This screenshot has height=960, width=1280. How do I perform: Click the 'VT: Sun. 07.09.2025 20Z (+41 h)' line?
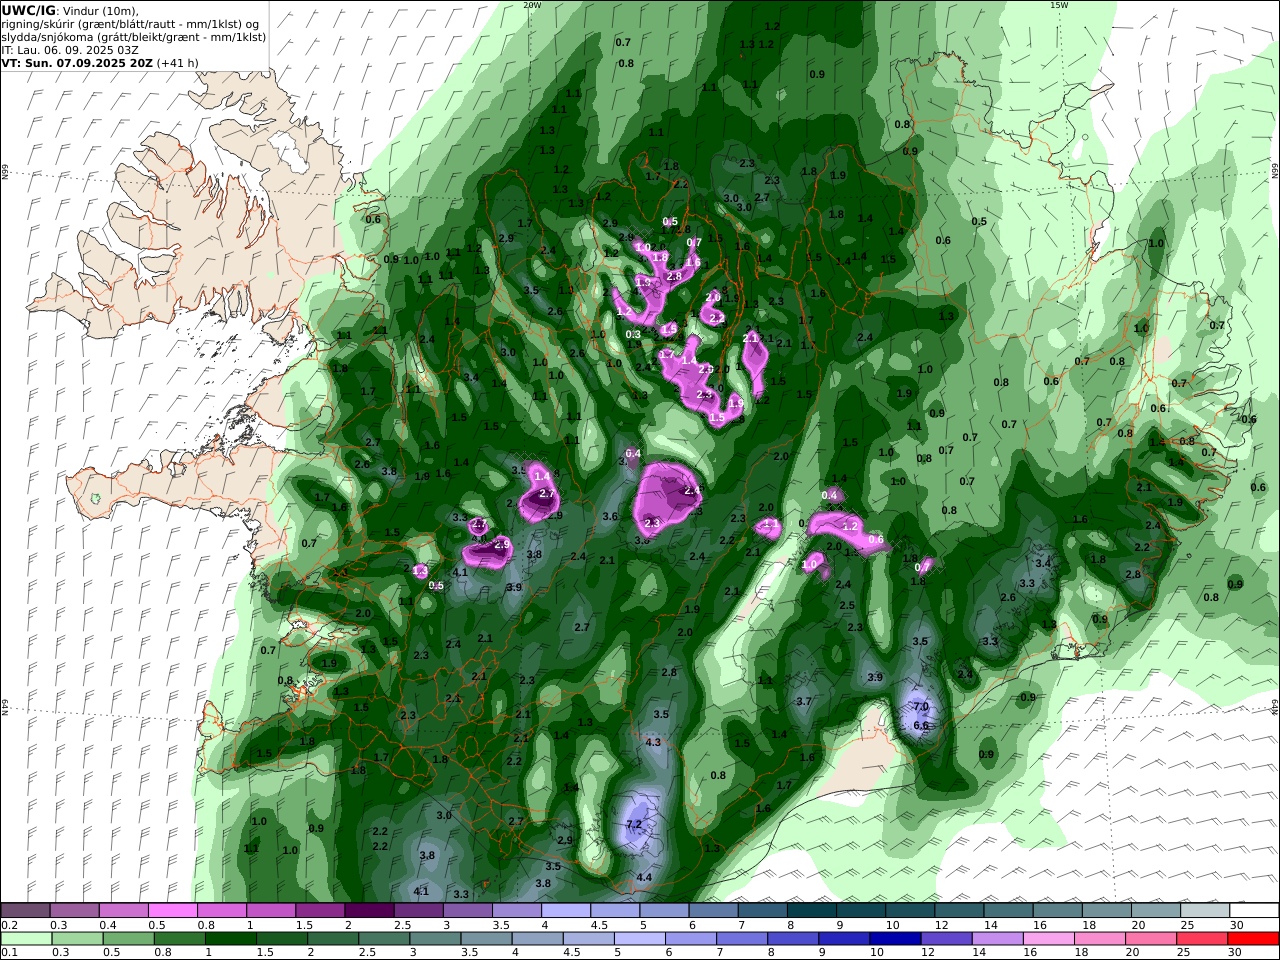(100, 63)
